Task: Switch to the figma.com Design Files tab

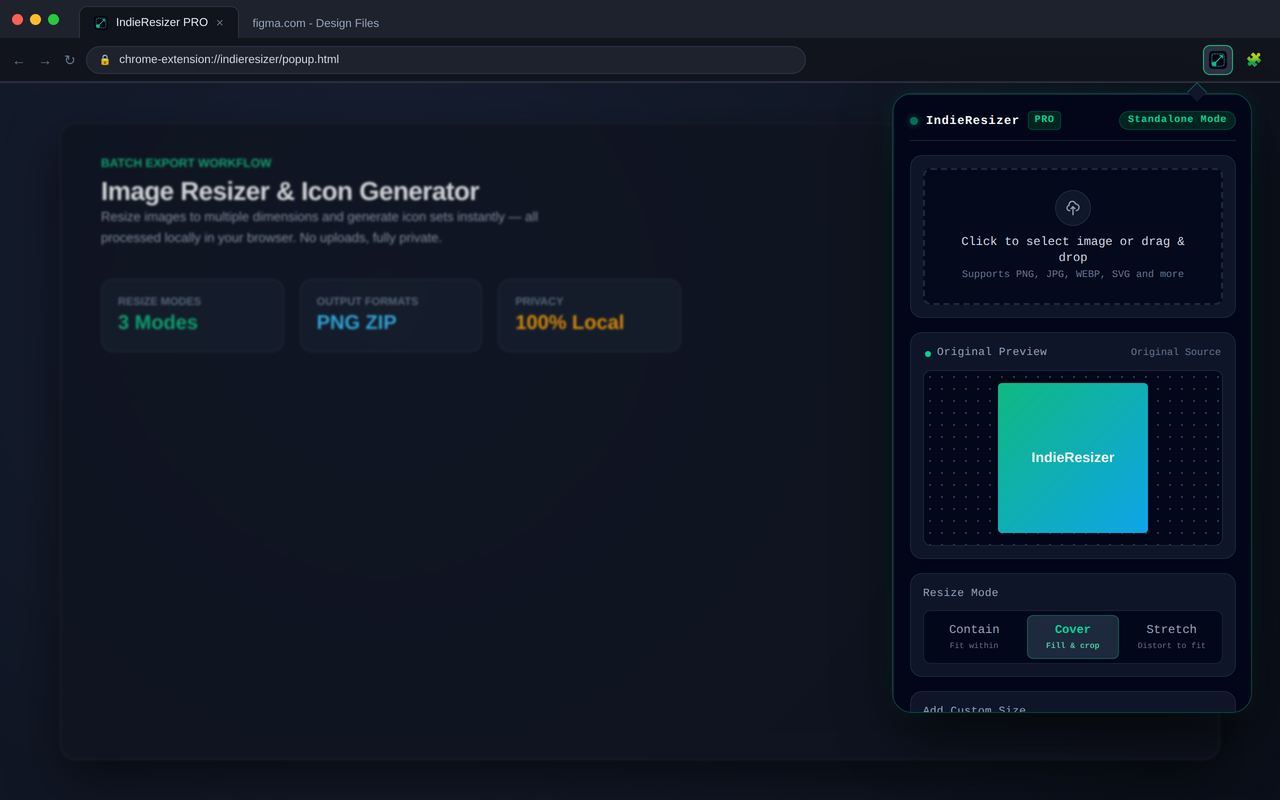Action: [x=316, y=23]
